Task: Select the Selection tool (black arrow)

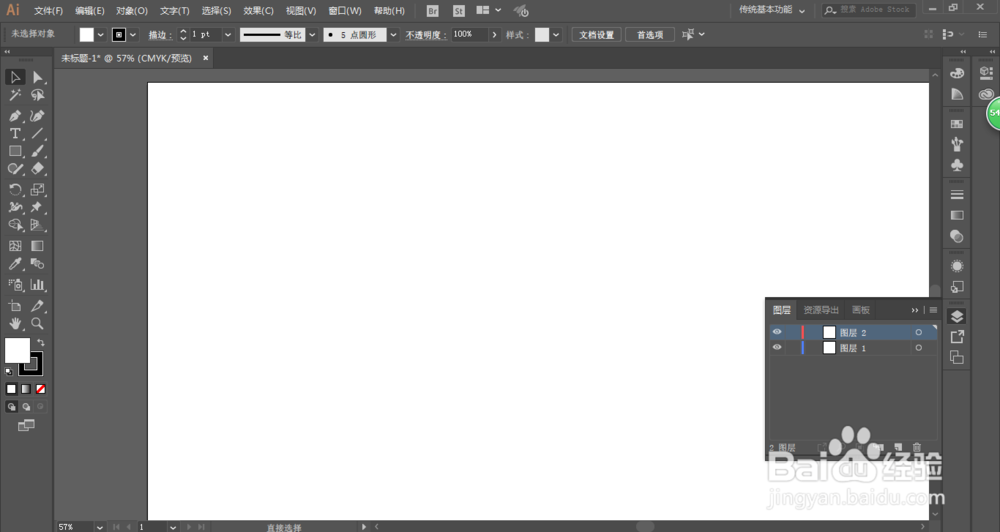Action: tap(15, 77)
